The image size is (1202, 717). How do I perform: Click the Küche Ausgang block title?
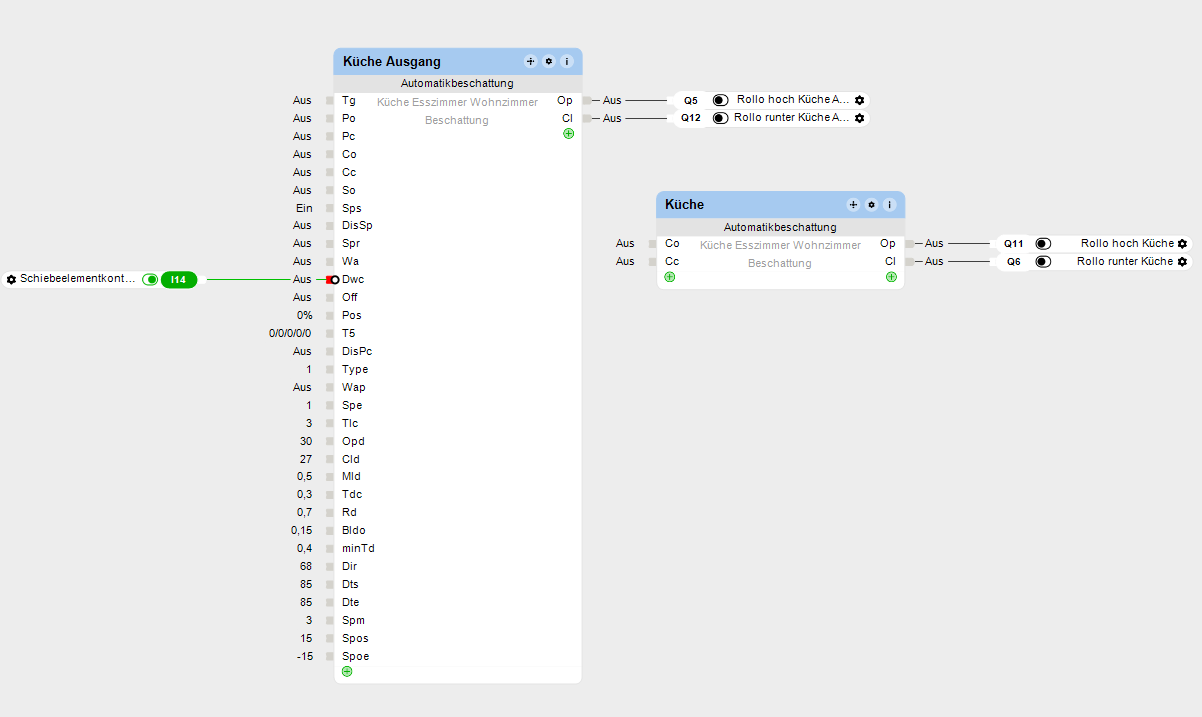pyautogui.click(x=392, y=62)
